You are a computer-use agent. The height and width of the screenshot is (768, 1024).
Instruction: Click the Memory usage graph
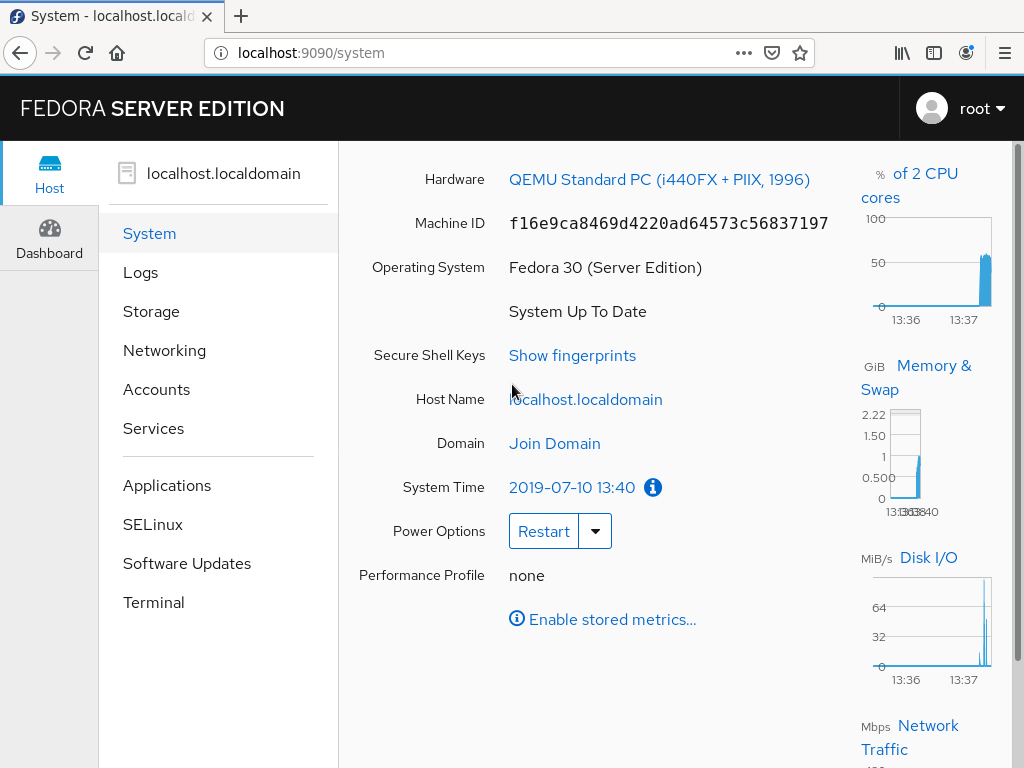pyautogui.click(x=905, y=455)
